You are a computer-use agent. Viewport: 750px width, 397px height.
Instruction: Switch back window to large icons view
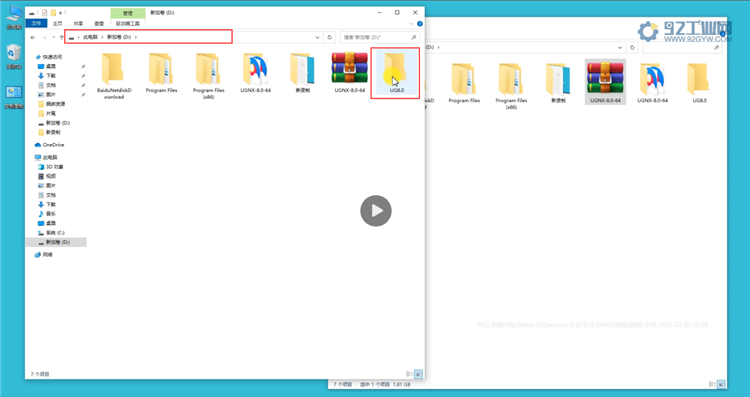click(721, 384)
